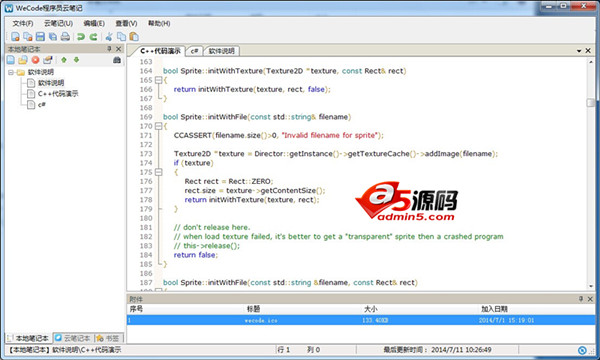Image resolution: width=600 pixels, height=360 pixels.
Task: Collapse code fold at line 165
Action: pyautogui.click(x=158, y=80)
